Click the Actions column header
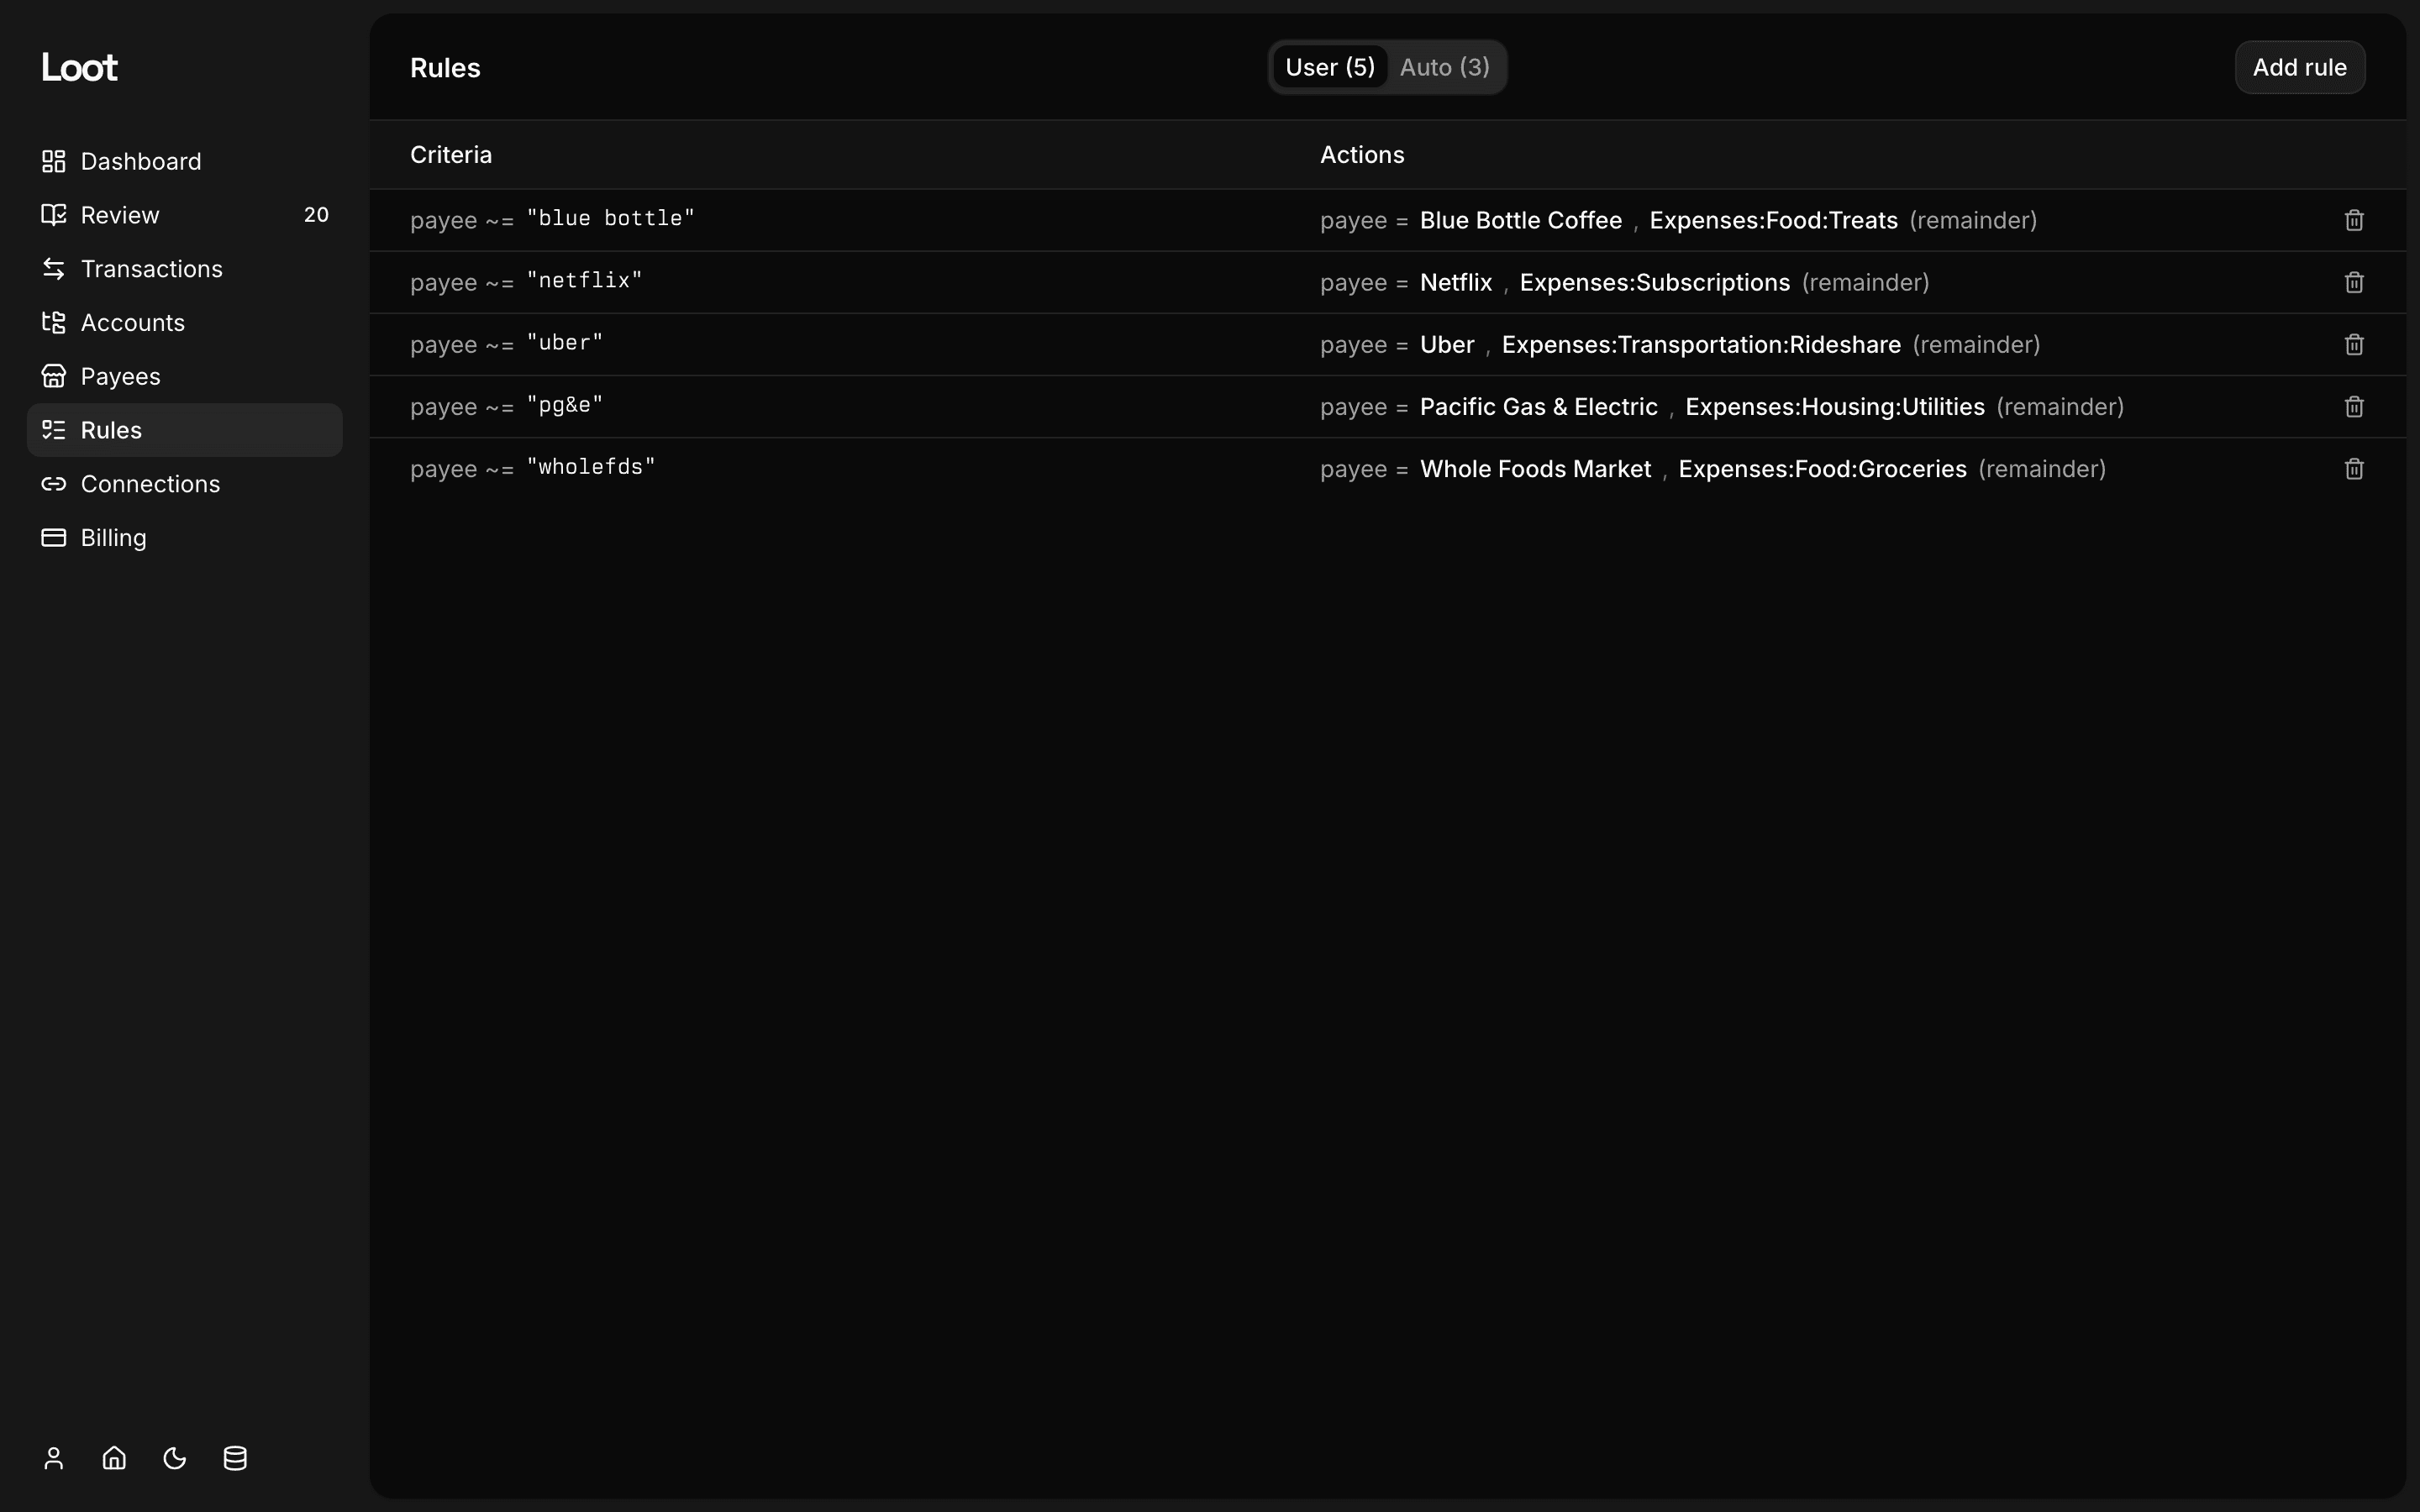Image resolution: width=2420 pixels, height=1512 pixels. pyautogui.click(x=1362, y=155)
